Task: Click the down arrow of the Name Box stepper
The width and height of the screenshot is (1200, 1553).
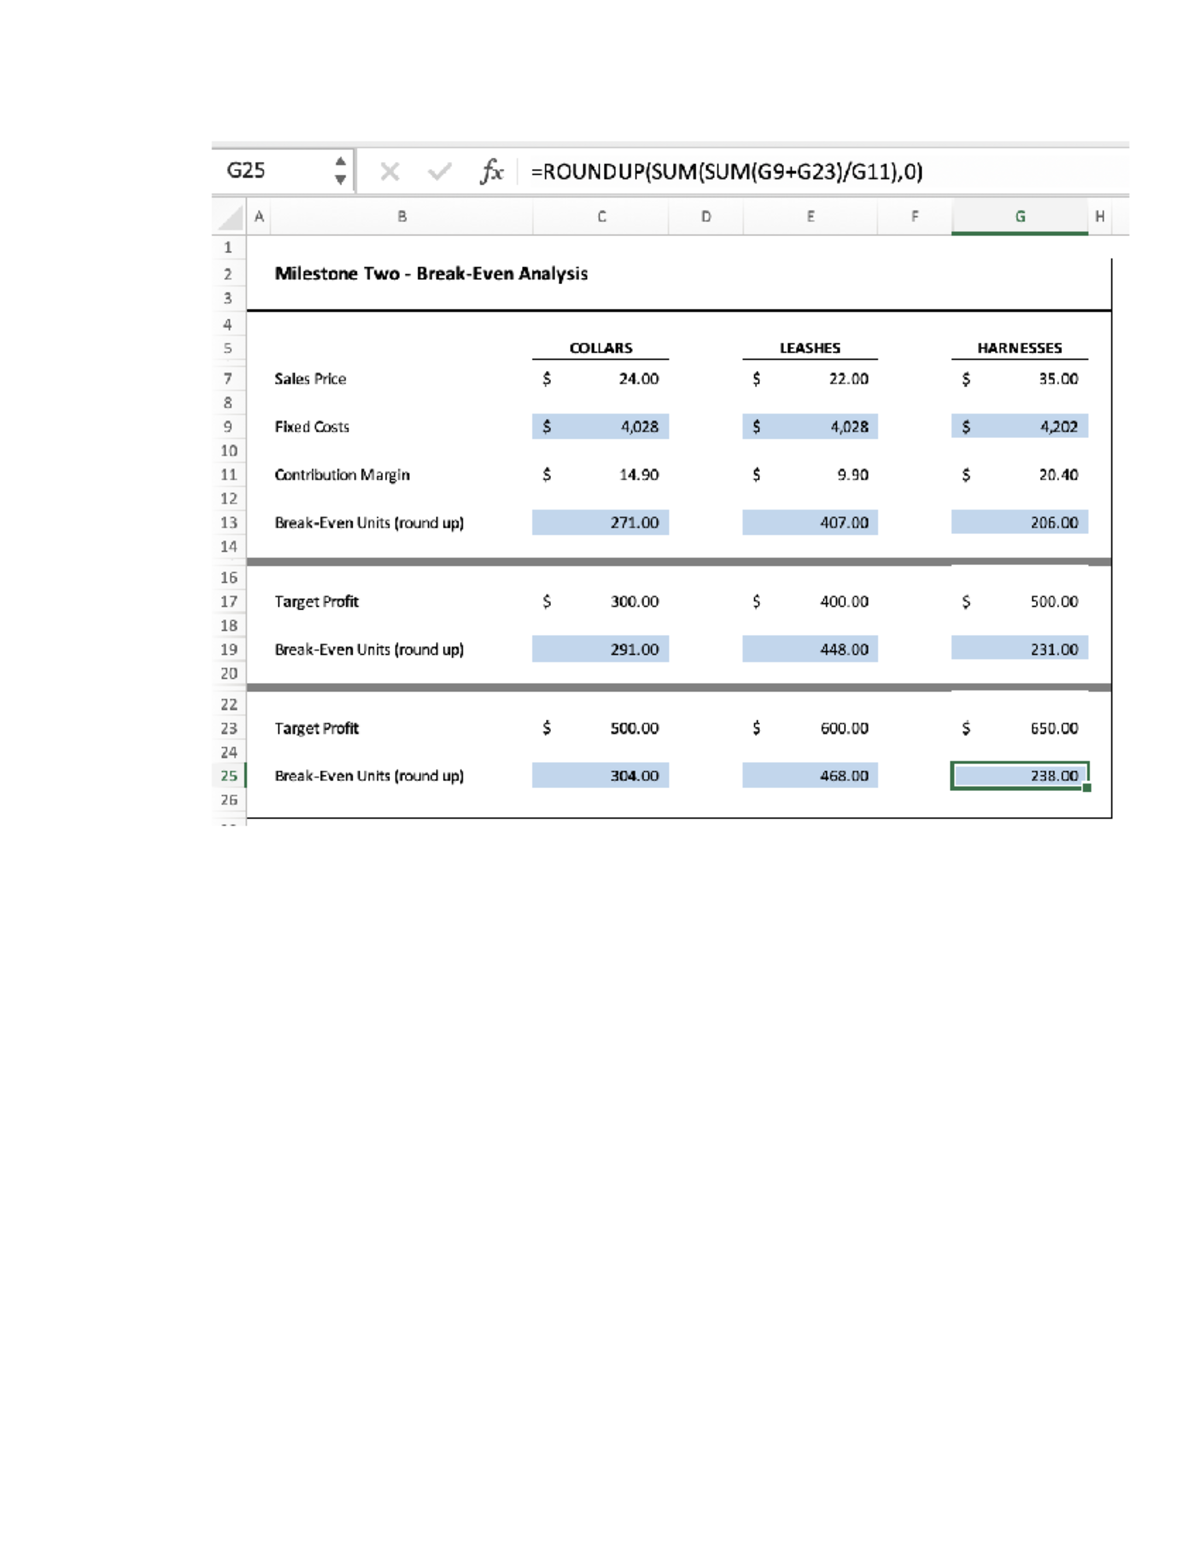Action: click(x=341, y=178)
